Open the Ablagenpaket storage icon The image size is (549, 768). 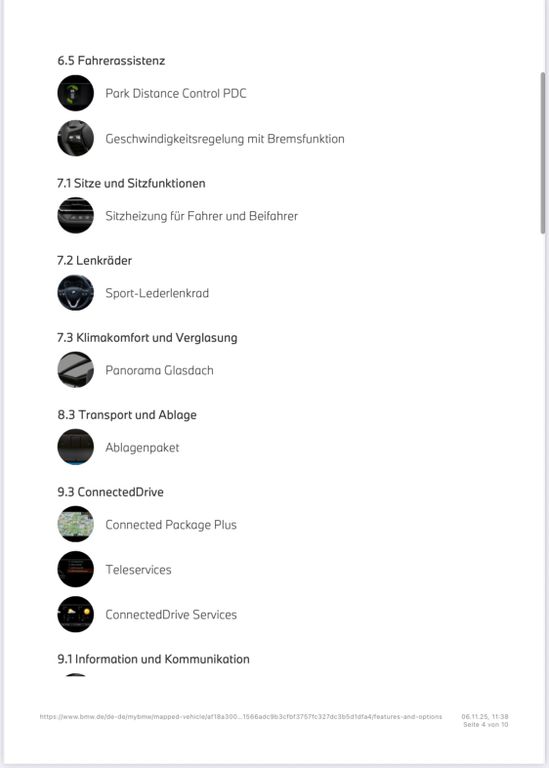[x=75, y=447]
